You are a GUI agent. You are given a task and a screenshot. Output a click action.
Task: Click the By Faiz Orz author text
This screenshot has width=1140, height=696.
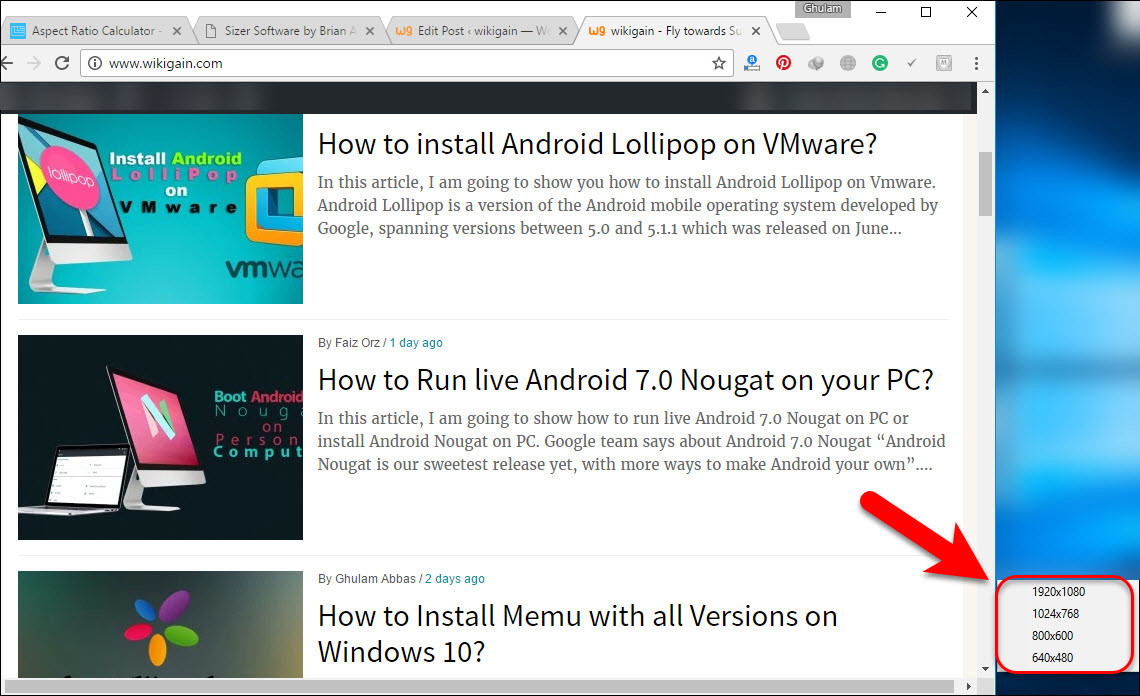coord(349,343)
